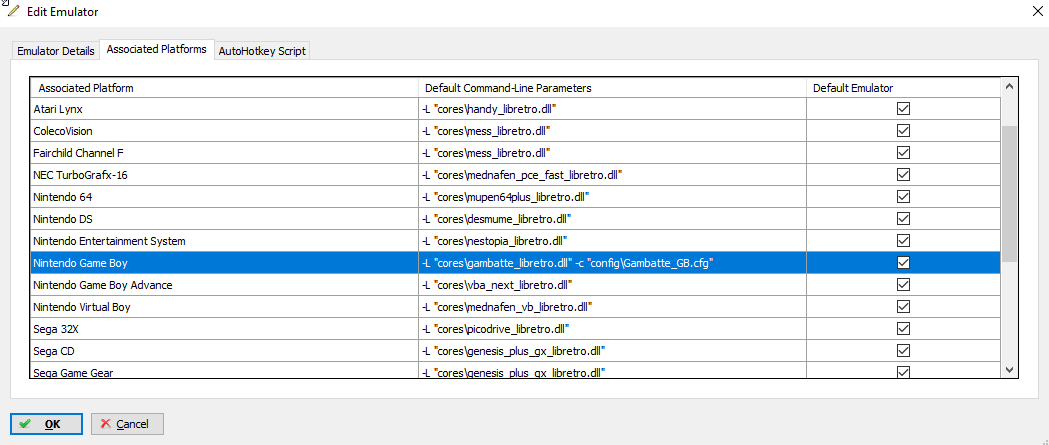Toggle Default Emulator for Nintendo DS
The image size is (1049, 445).
tap(903, 219)
